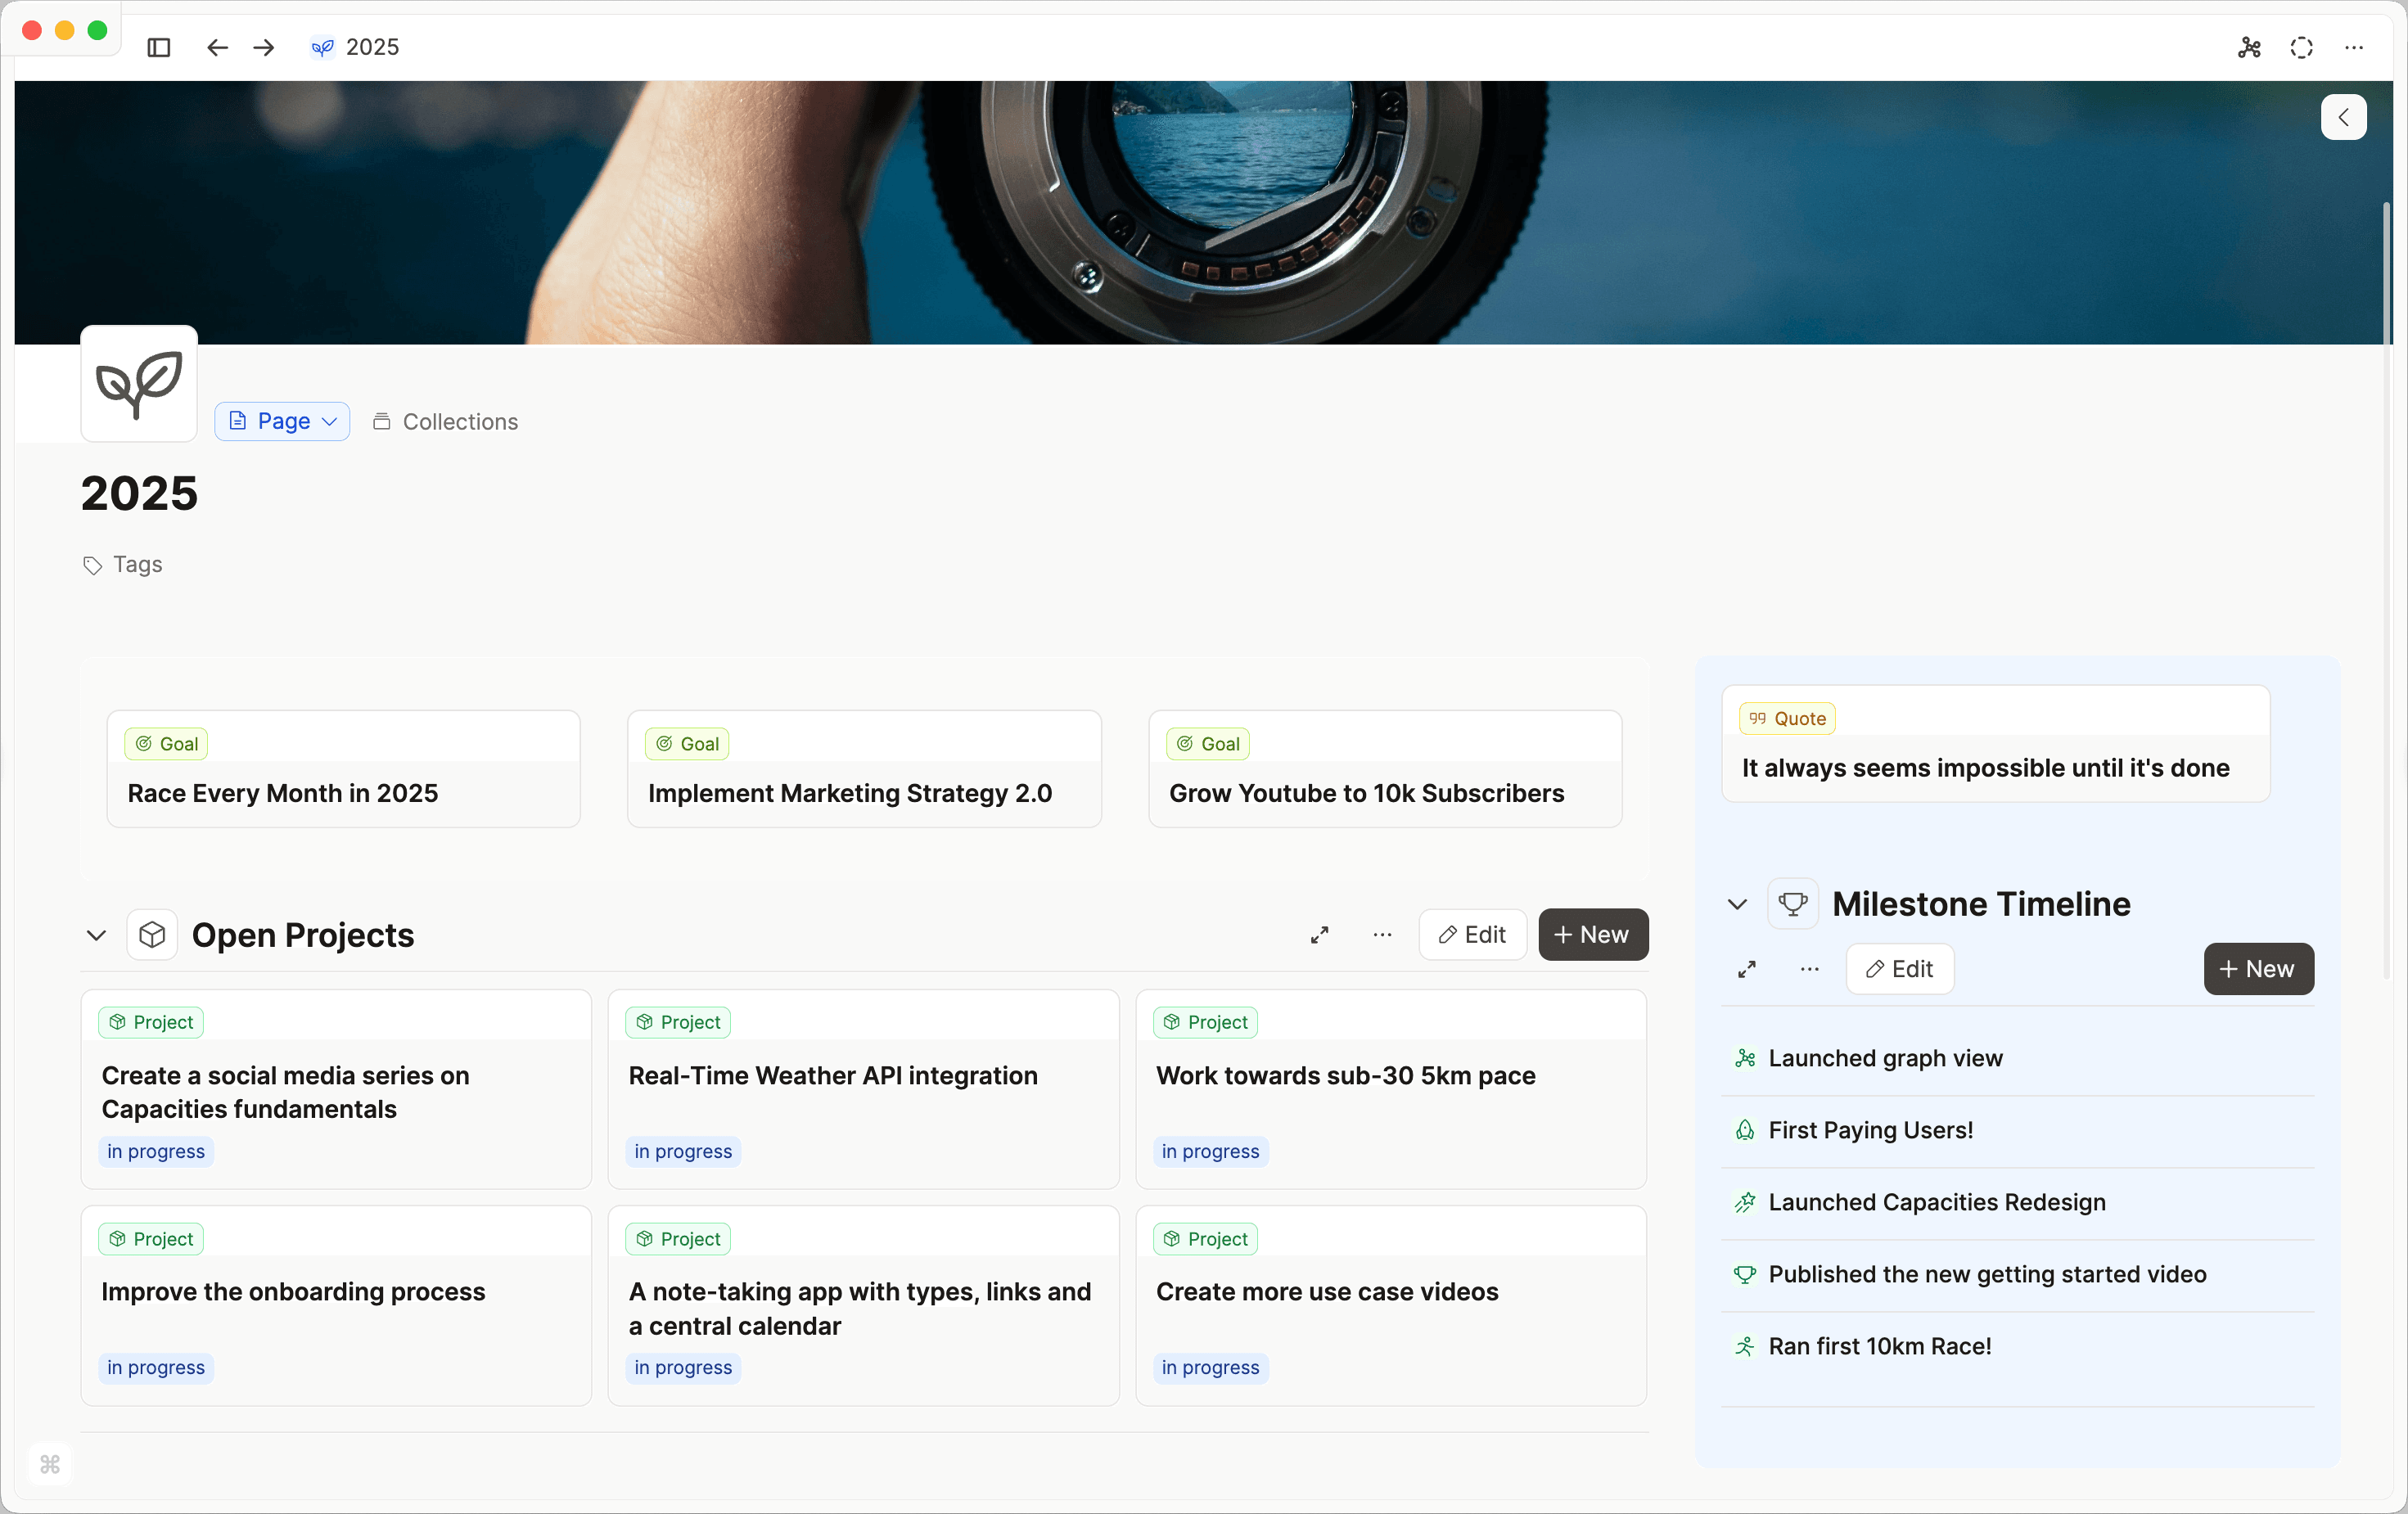This screenshot has width=2408, height=1514.
Task: Add tags in the Tags field
Action: tap(137, 564)
